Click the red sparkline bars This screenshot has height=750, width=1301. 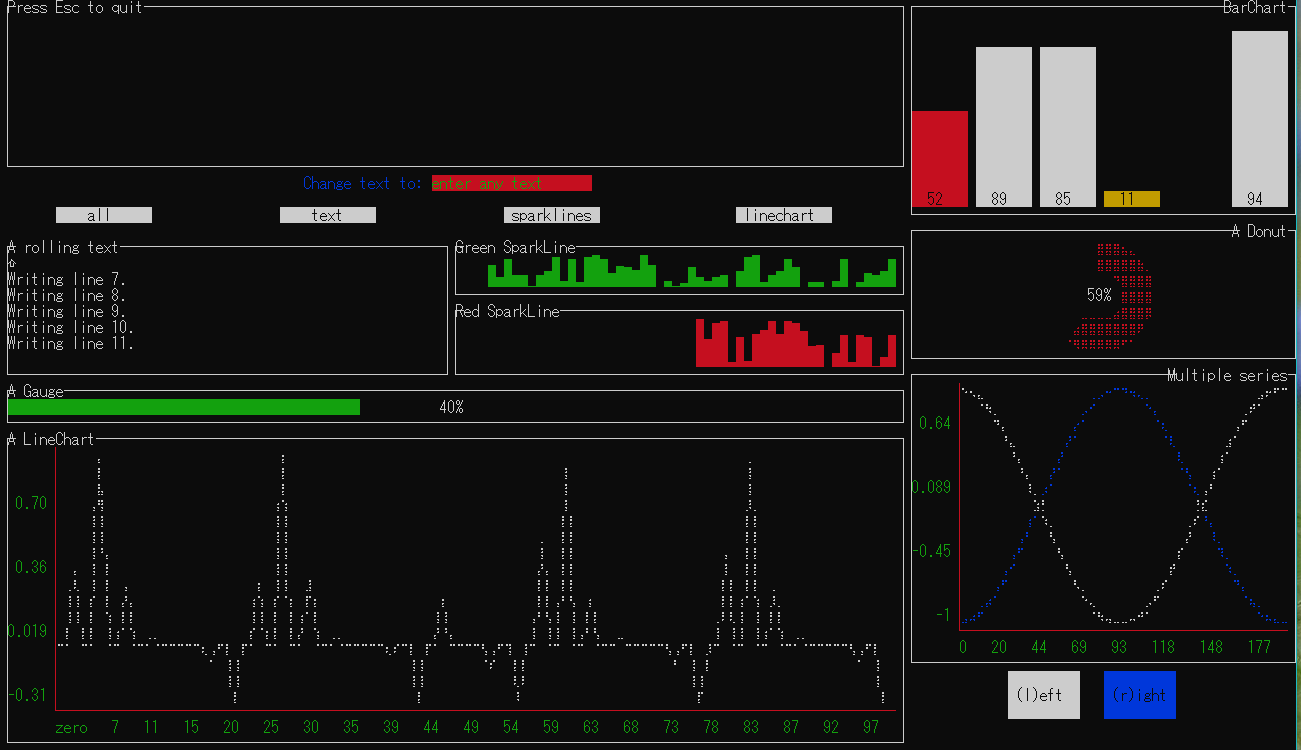coord(796,343)
